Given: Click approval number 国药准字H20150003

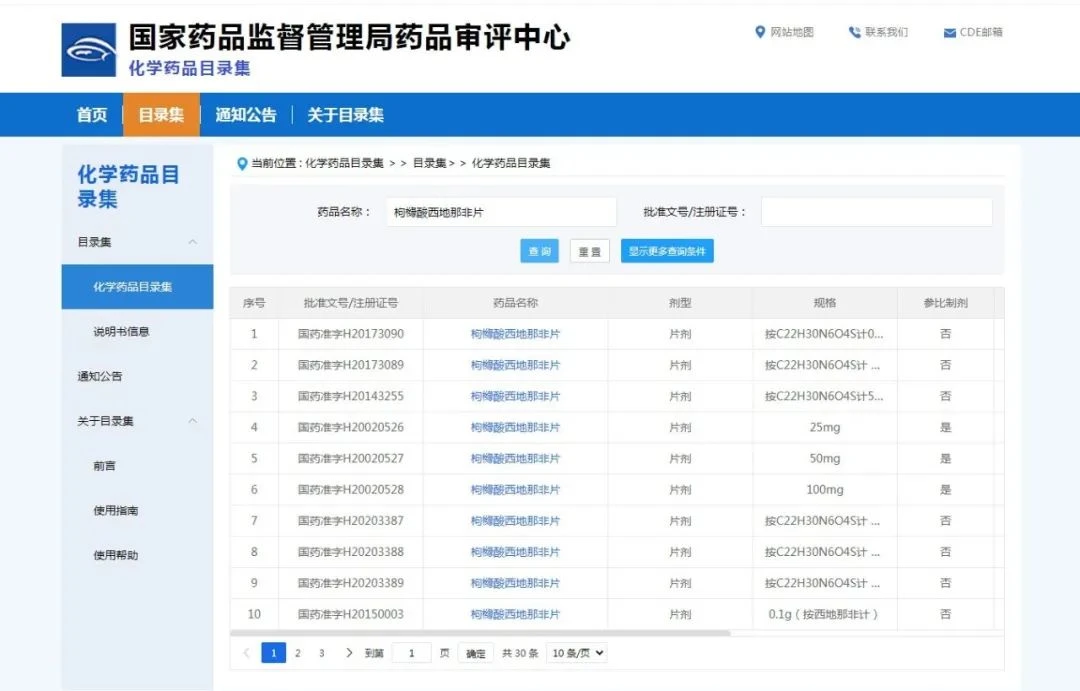Looking at the screenshot, I should pyautogui.click(x=351, y=615).
